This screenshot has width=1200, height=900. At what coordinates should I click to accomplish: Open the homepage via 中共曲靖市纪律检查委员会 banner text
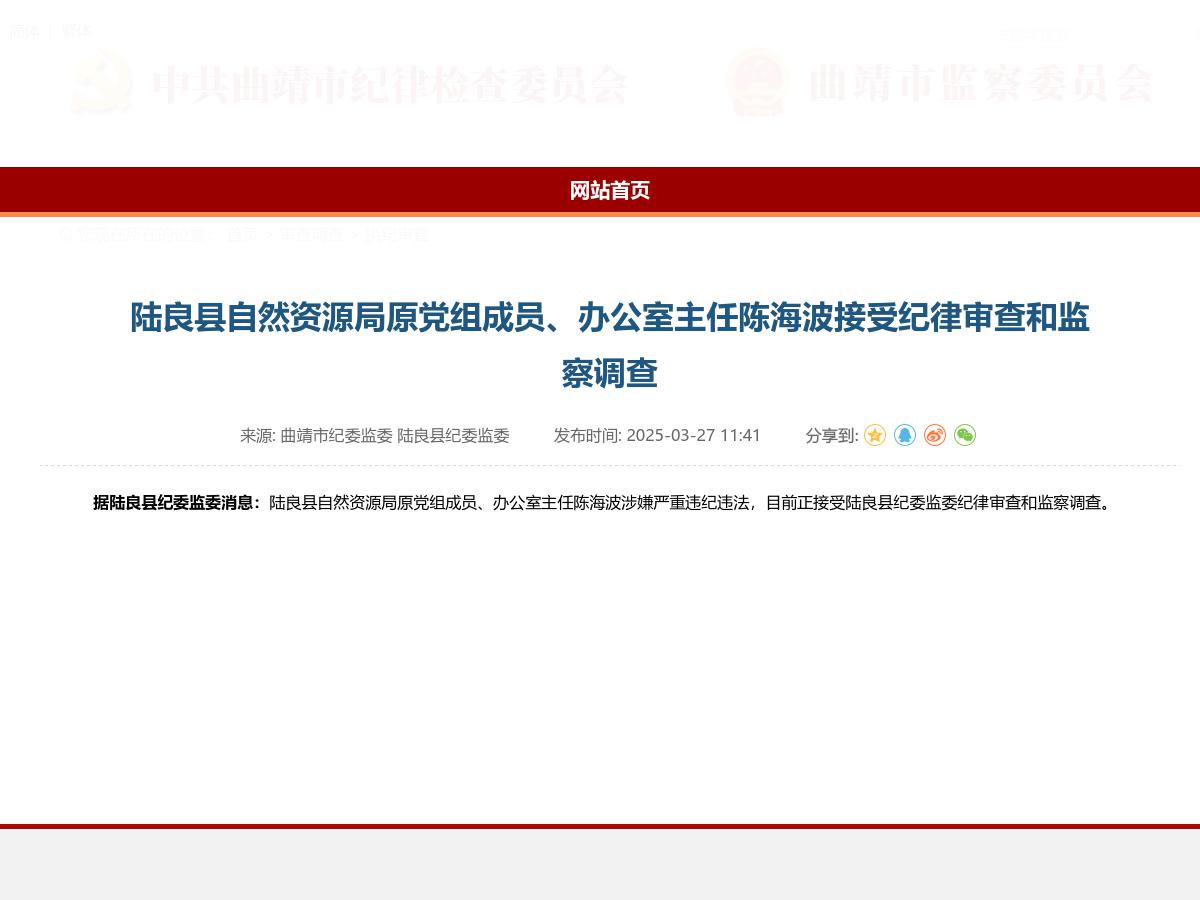[x=392, y=88]
